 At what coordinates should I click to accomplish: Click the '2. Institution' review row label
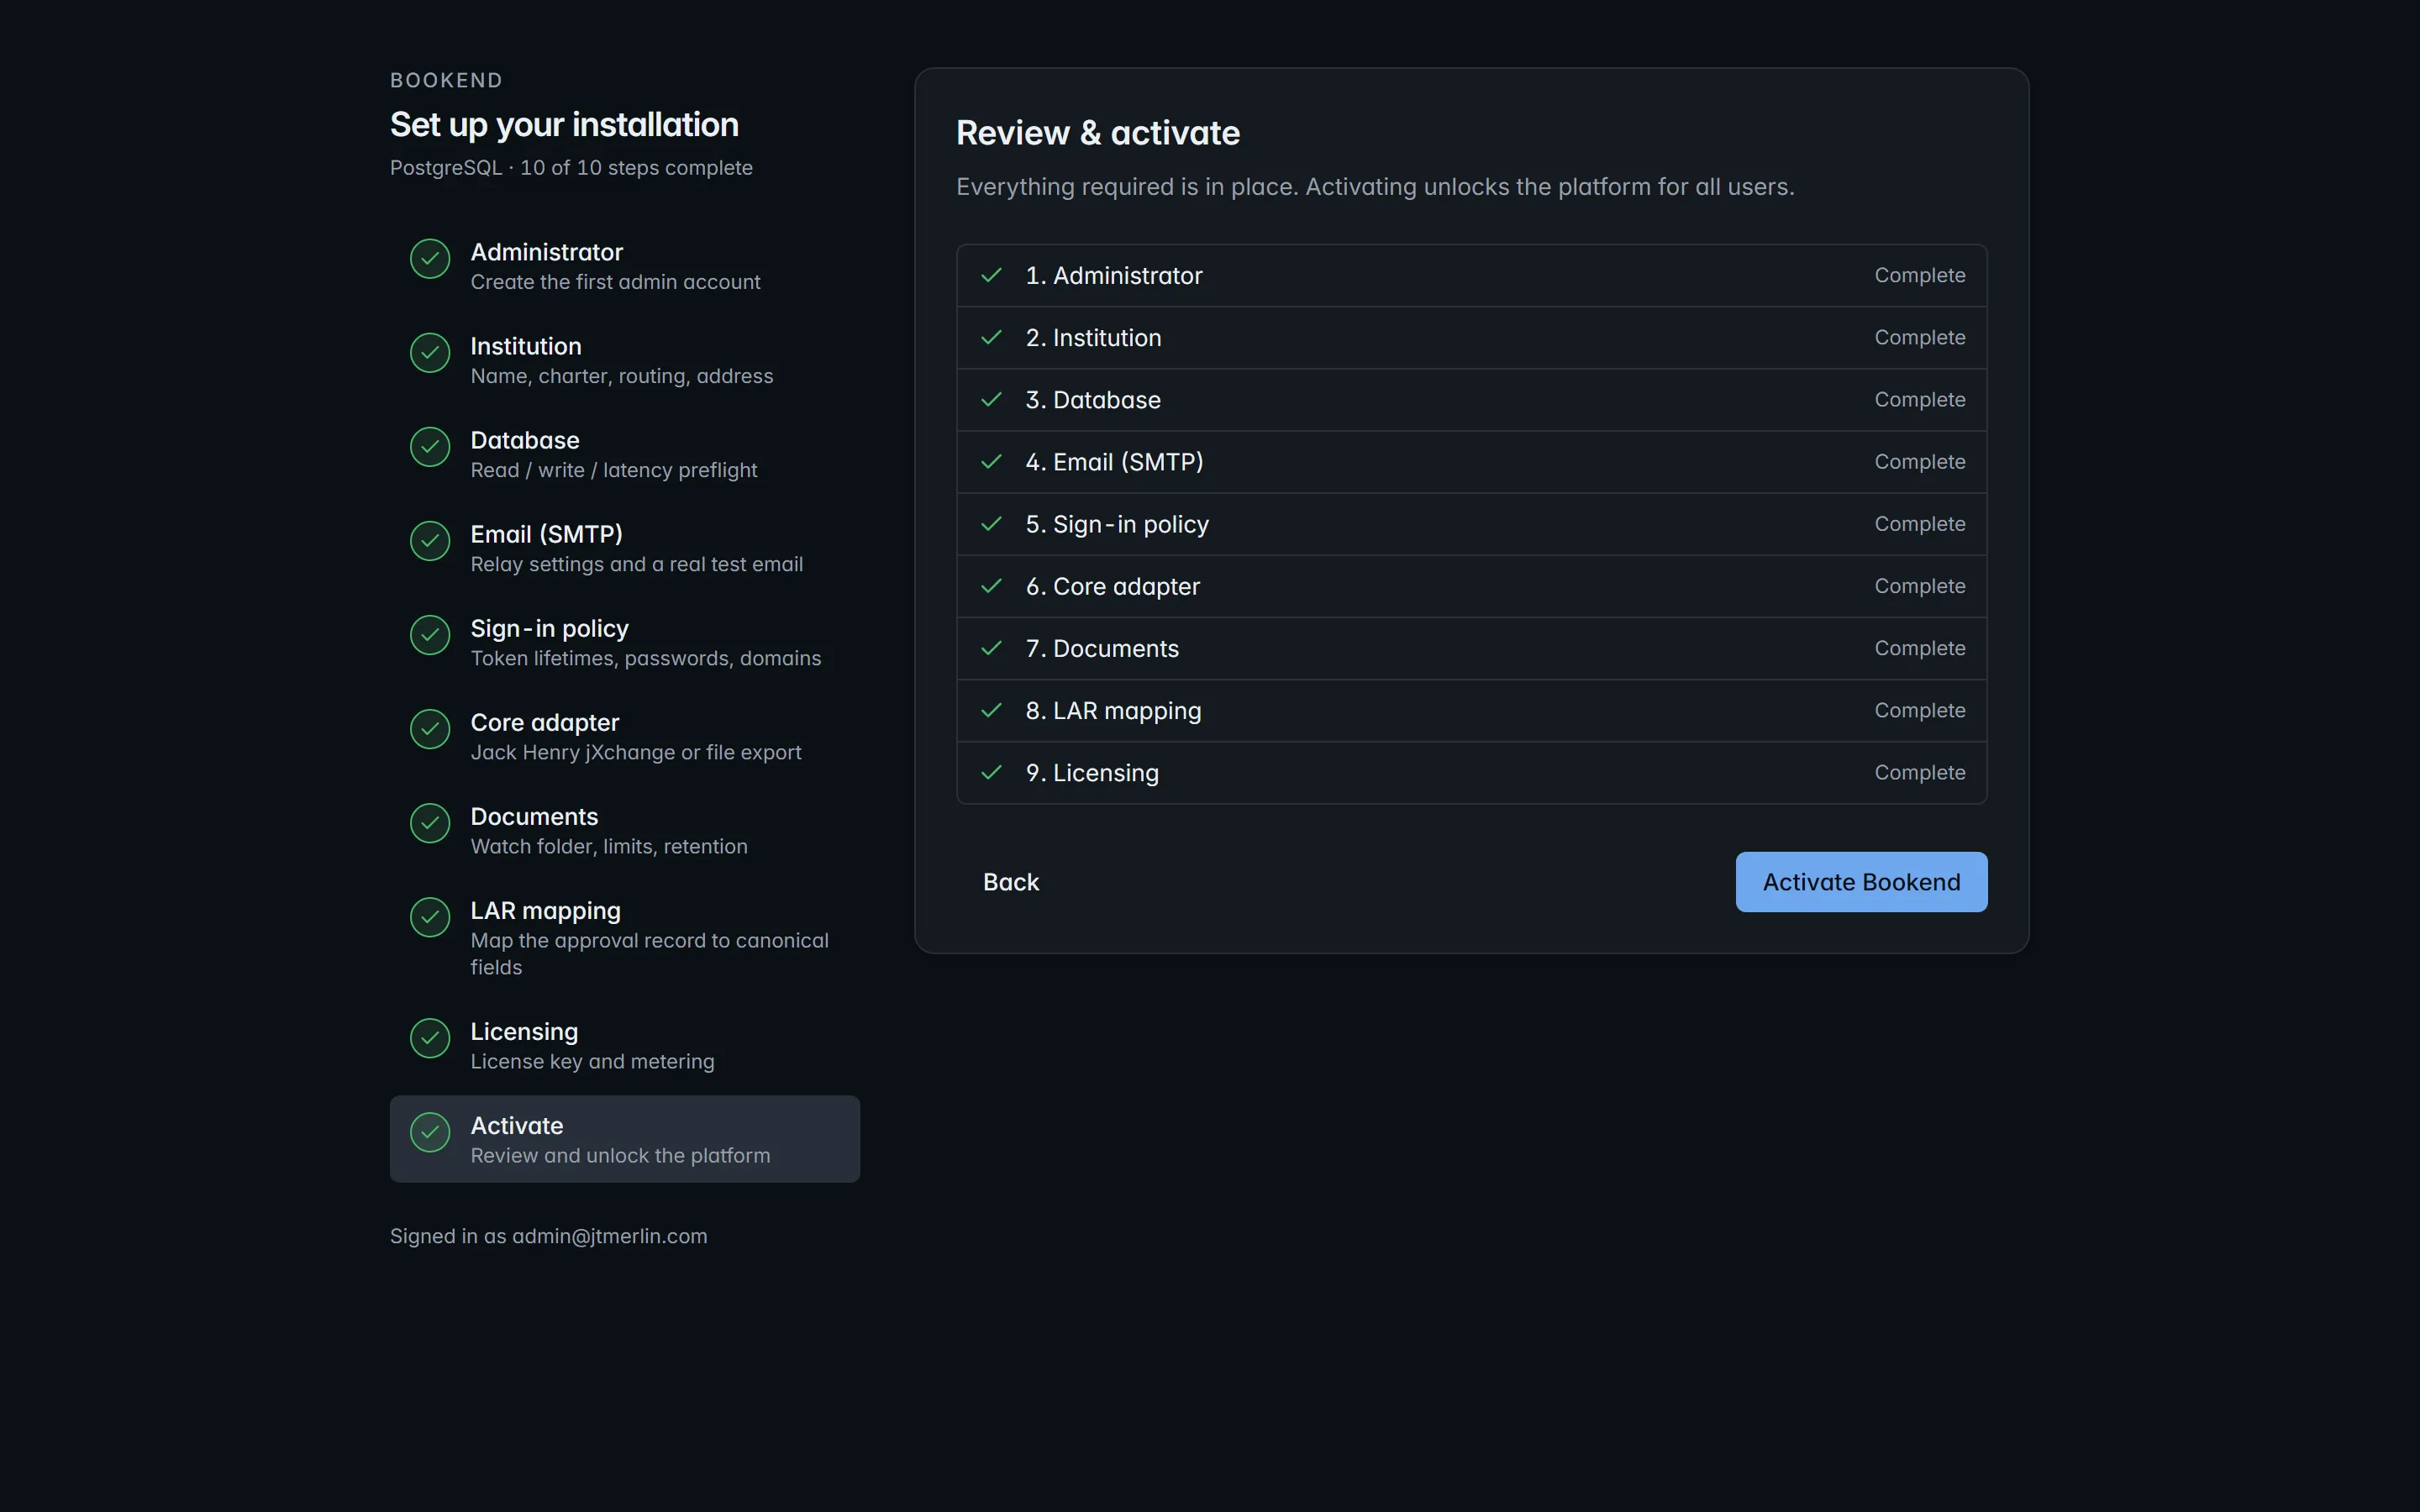tap(1093, 337)
